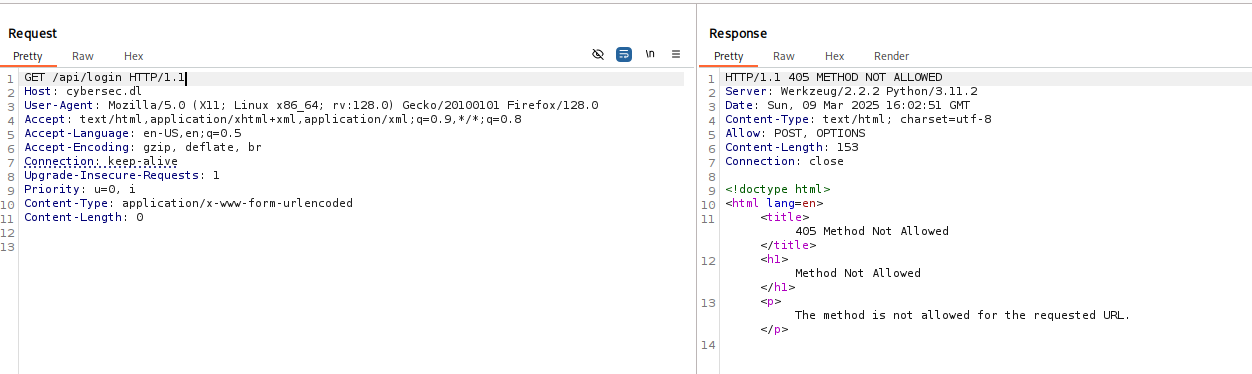Toggle the \n non-printable characters button

650,54
